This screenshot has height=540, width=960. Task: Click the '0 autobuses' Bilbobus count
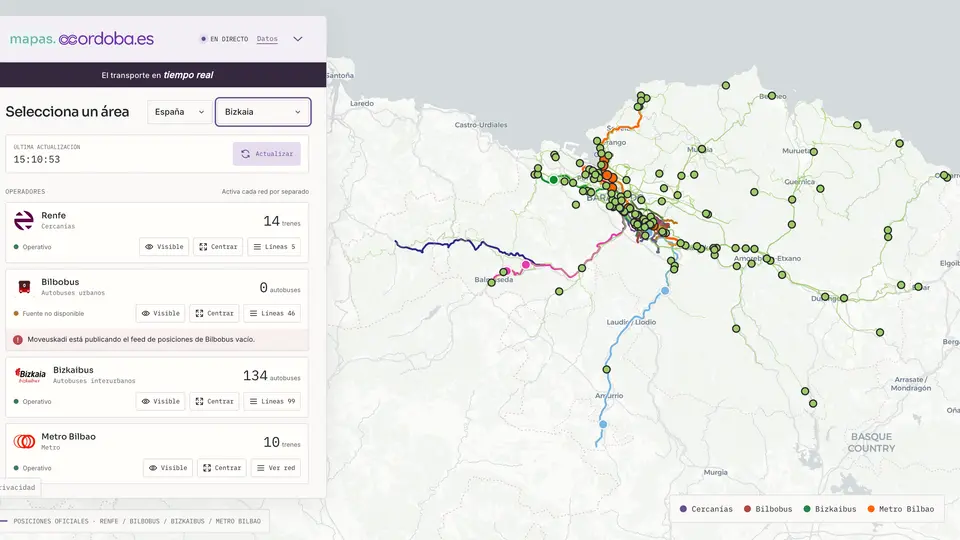coord(280,288)
